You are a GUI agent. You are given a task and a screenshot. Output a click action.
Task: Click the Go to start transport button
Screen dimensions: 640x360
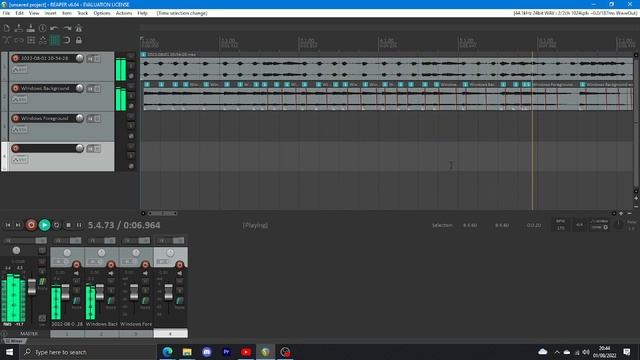click(8, 225)
